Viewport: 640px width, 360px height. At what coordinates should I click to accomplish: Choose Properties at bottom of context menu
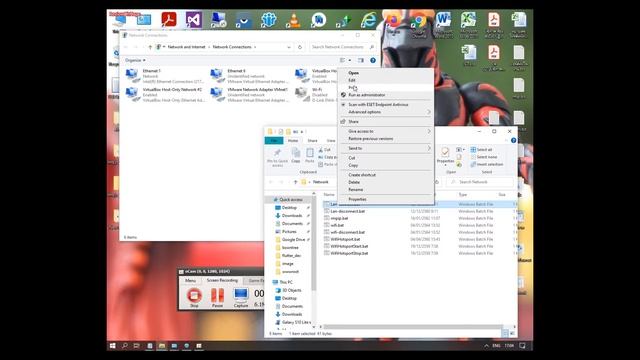tap(386, 199)
